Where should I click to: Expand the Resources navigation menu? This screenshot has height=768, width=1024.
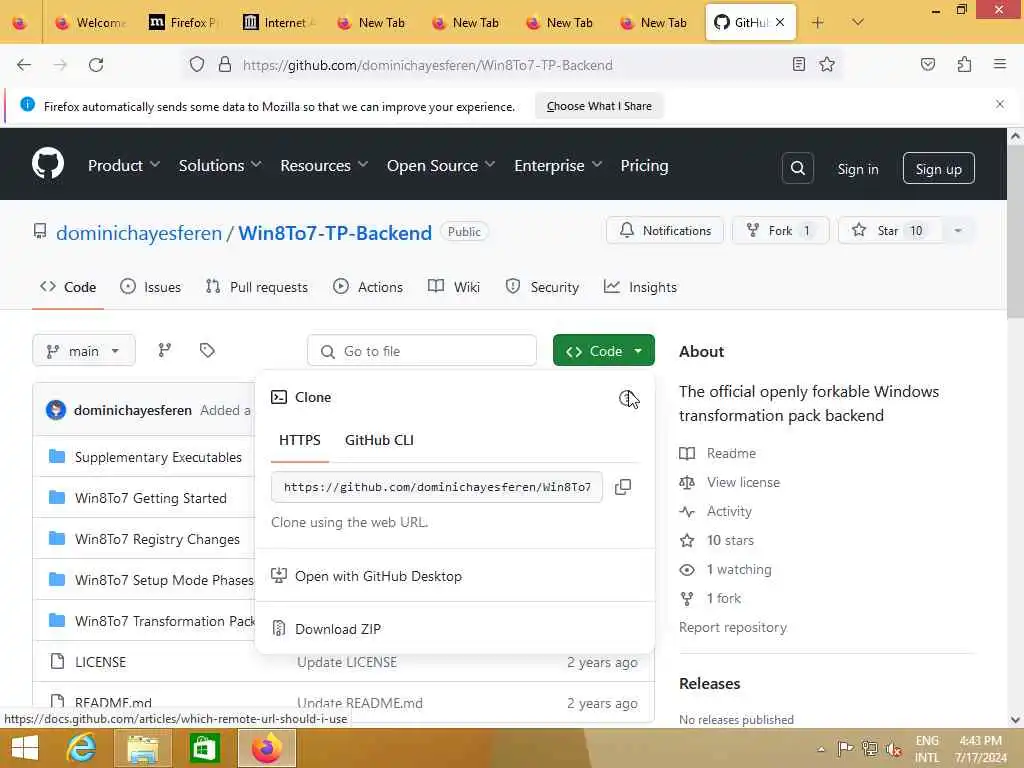pyautogui.click(x=324, y=166)
